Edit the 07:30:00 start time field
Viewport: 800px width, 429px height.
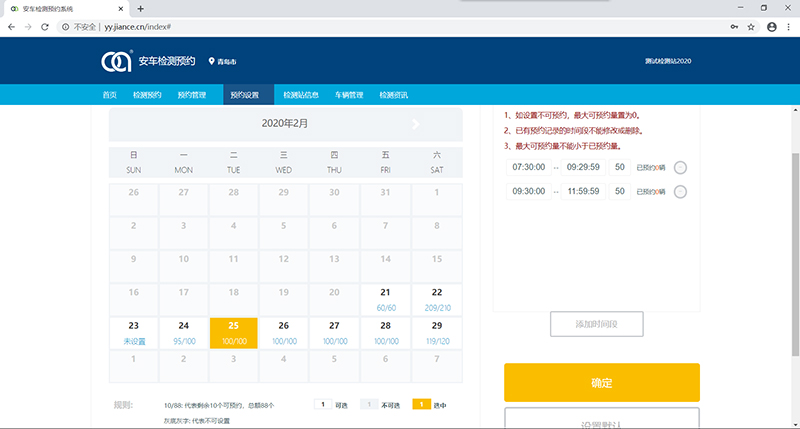click(x=529, y=167)
